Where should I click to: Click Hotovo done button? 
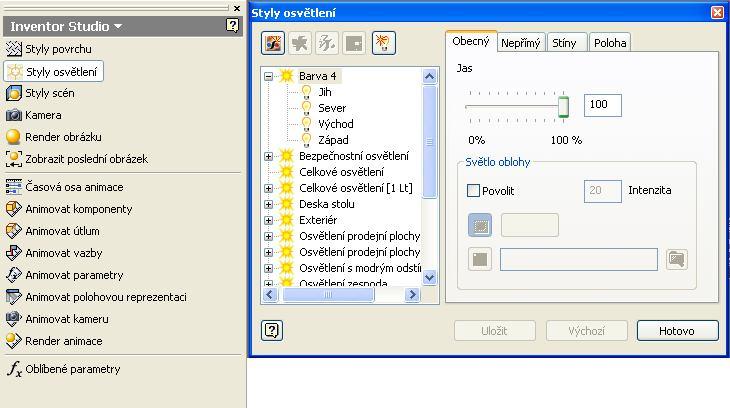(677, 331)
